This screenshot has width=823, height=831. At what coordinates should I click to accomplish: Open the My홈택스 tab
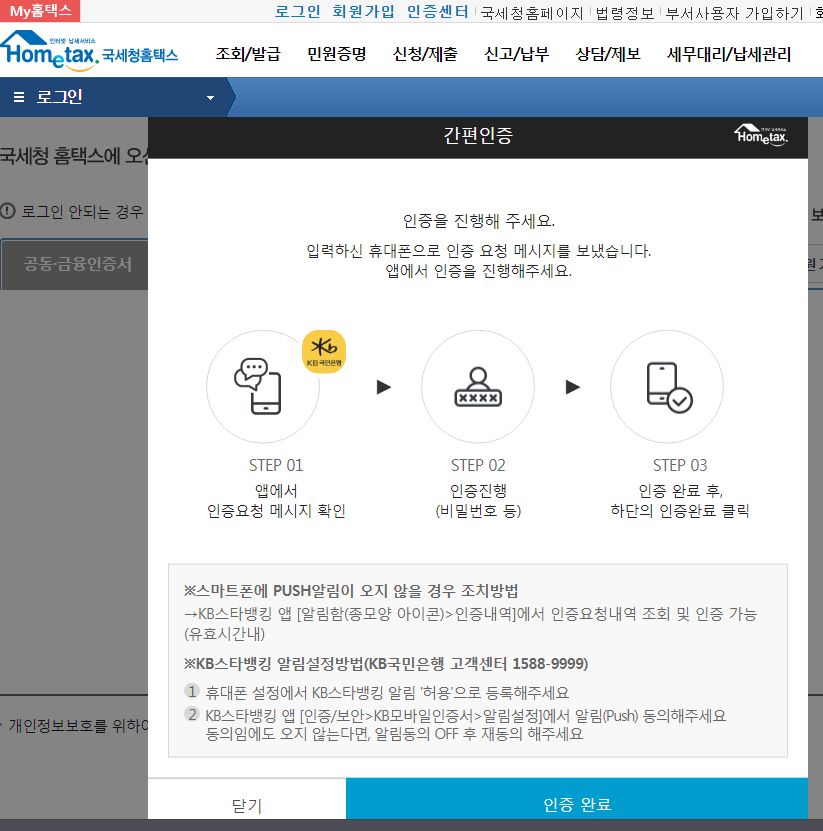point(40,11)
